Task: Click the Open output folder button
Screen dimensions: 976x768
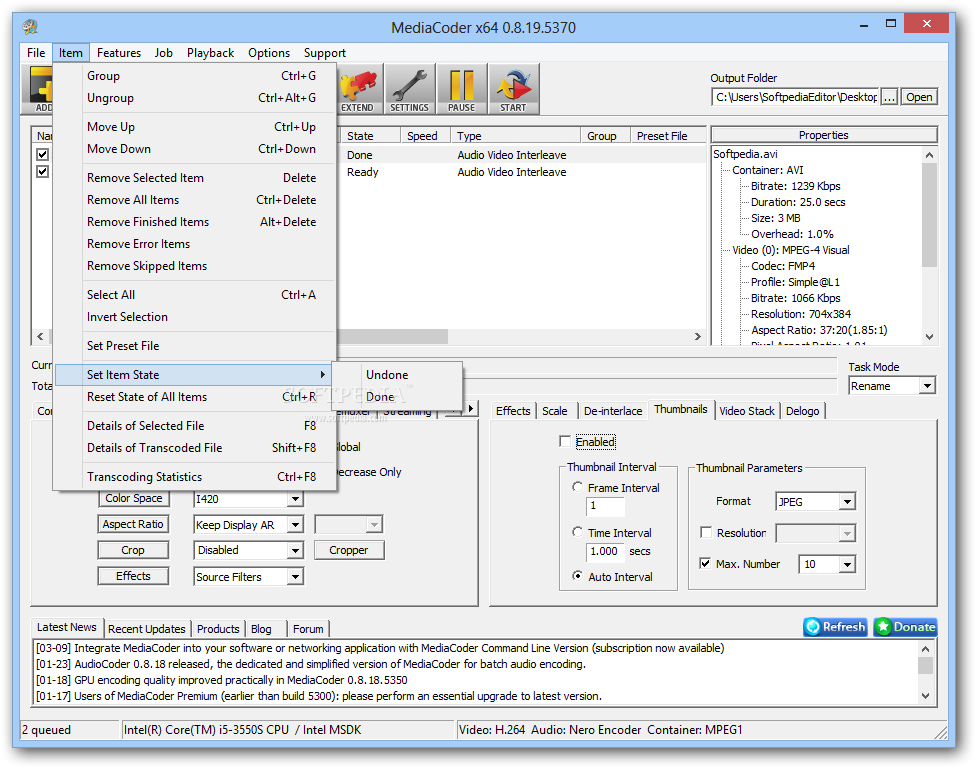Action: coord(919,97)
